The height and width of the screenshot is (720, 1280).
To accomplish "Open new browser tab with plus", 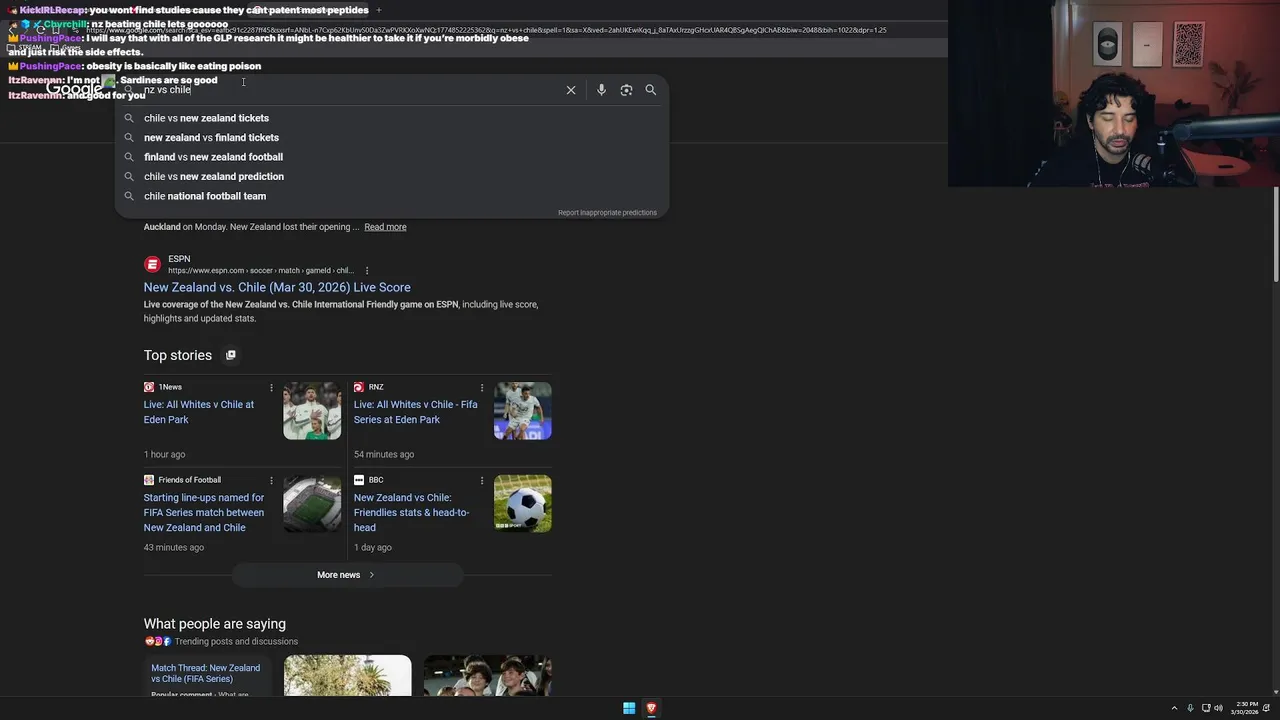I will (x=379, y=10).
